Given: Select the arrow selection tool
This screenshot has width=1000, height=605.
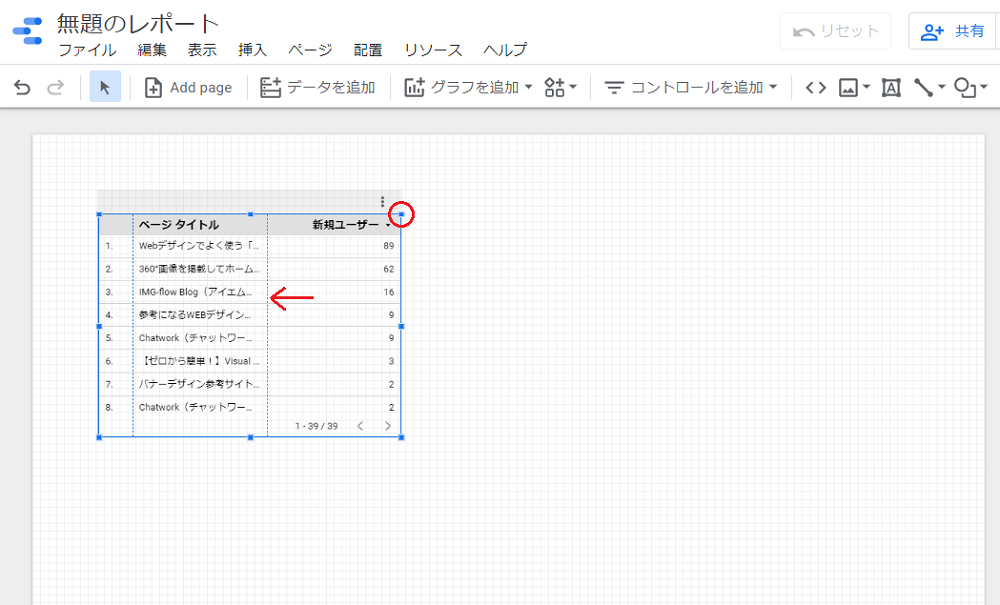Looking at the screenshot, I should click(105, 87).
